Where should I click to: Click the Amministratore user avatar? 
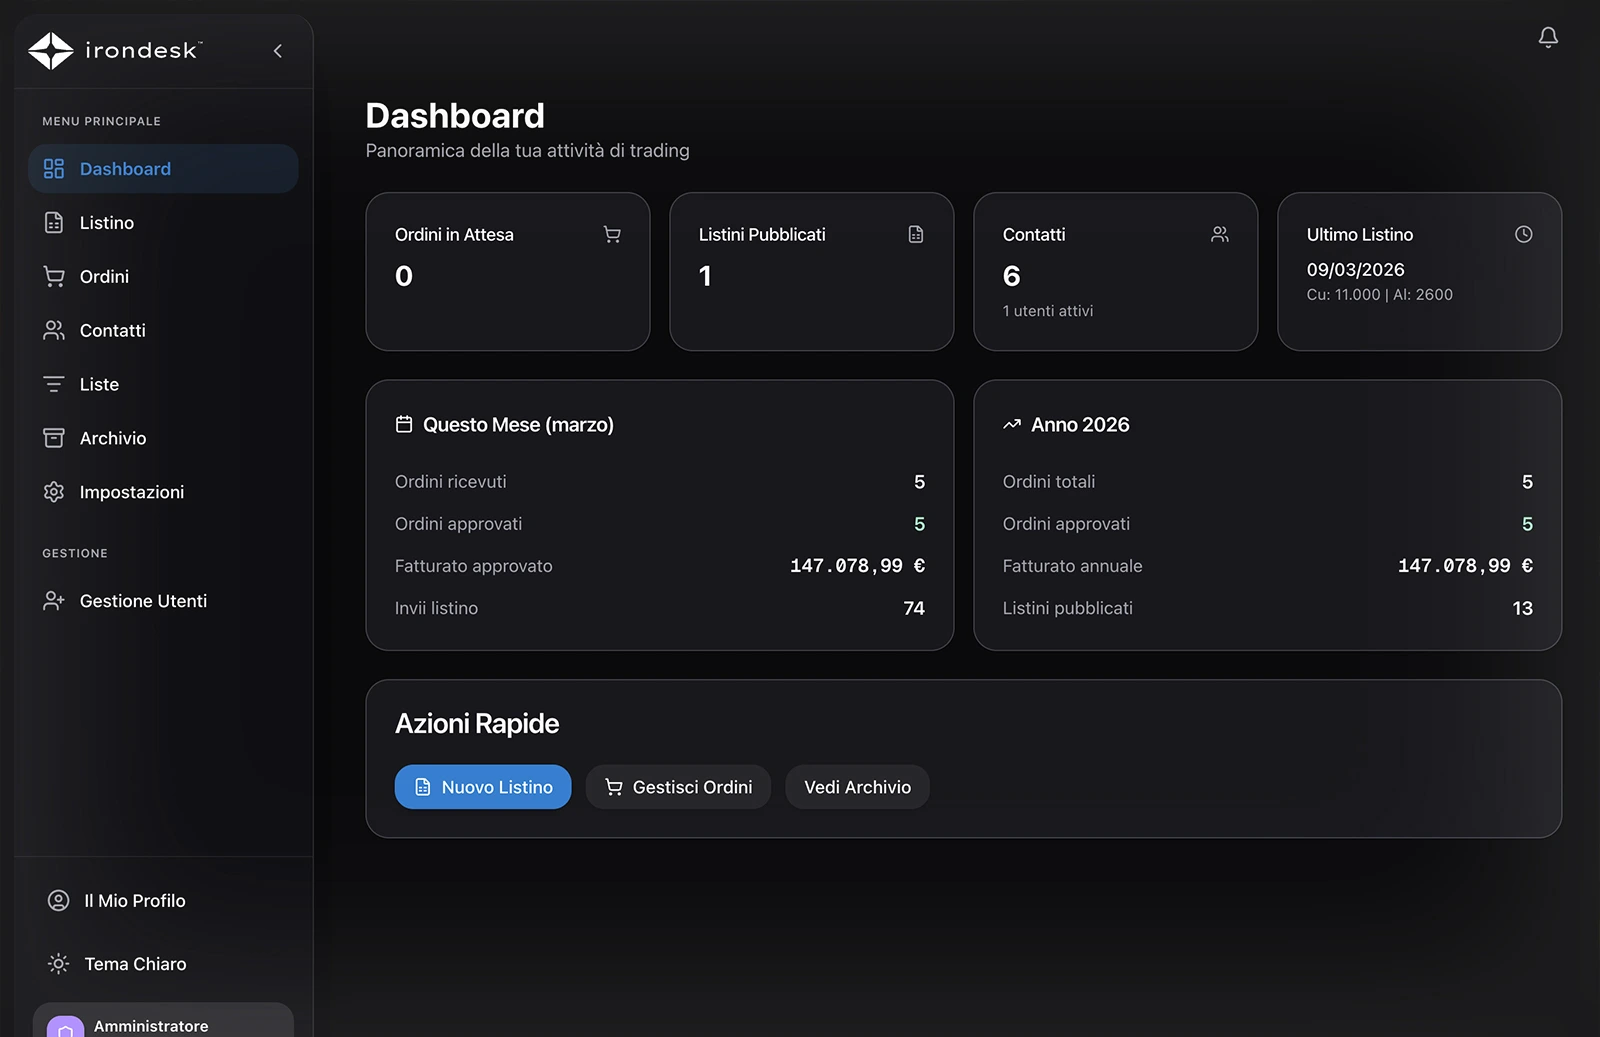tap(65, 1027)
